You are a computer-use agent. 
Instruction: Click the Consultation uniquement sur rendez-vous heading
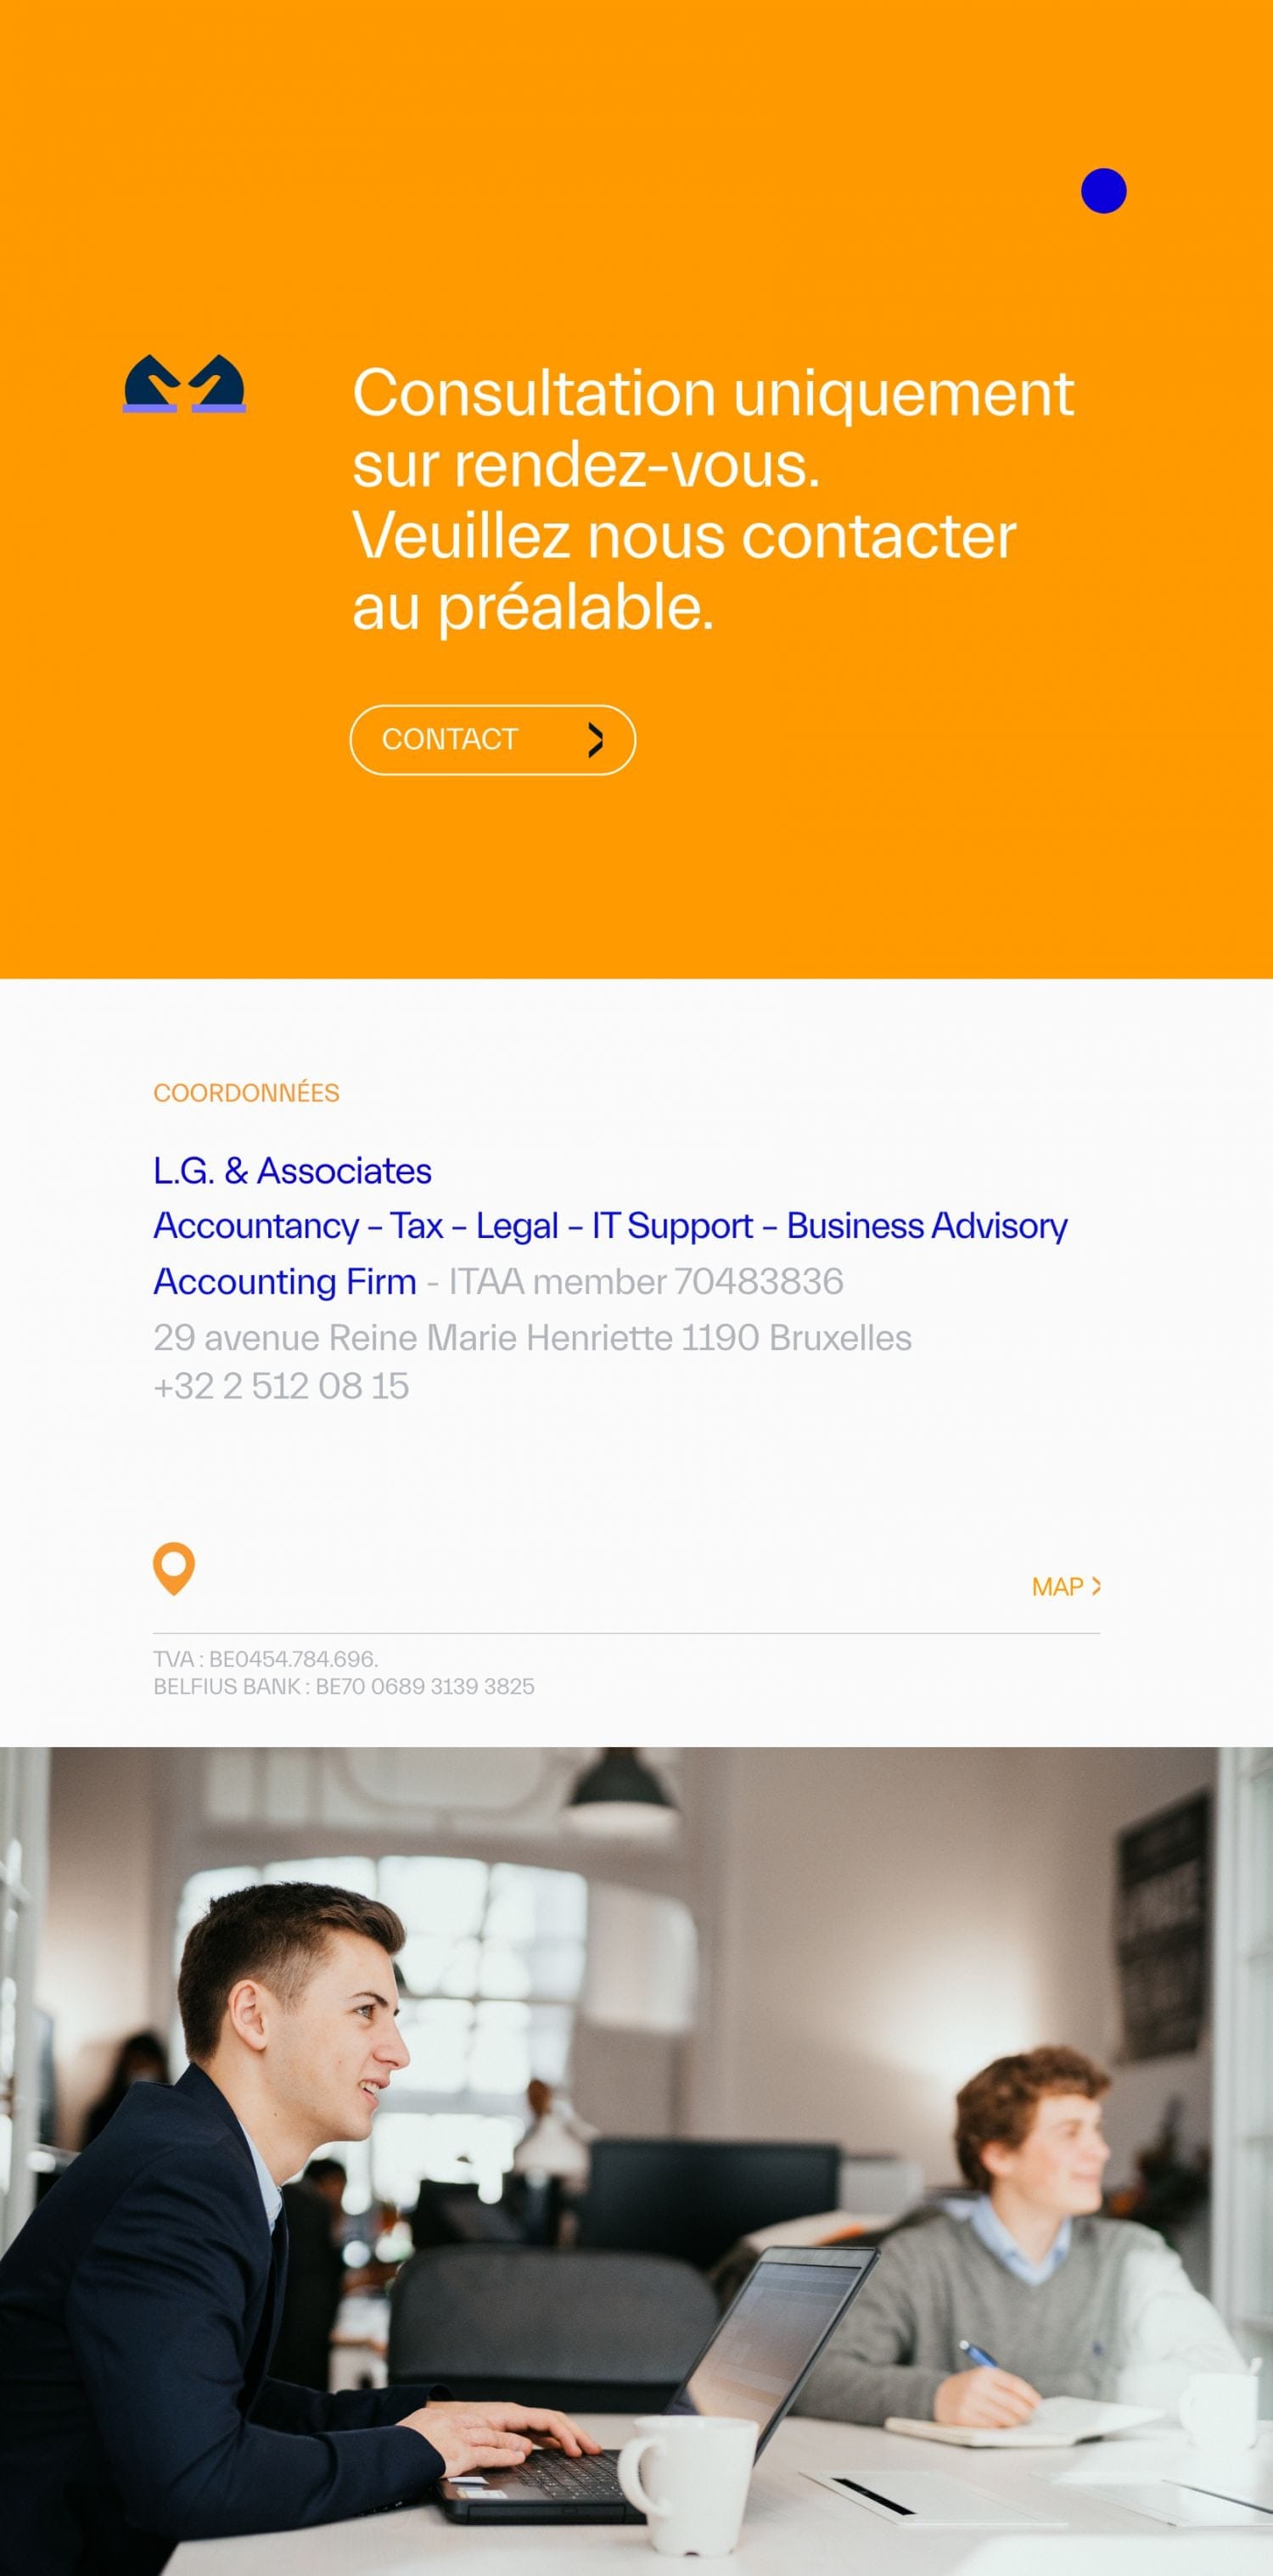click(713, 499)
